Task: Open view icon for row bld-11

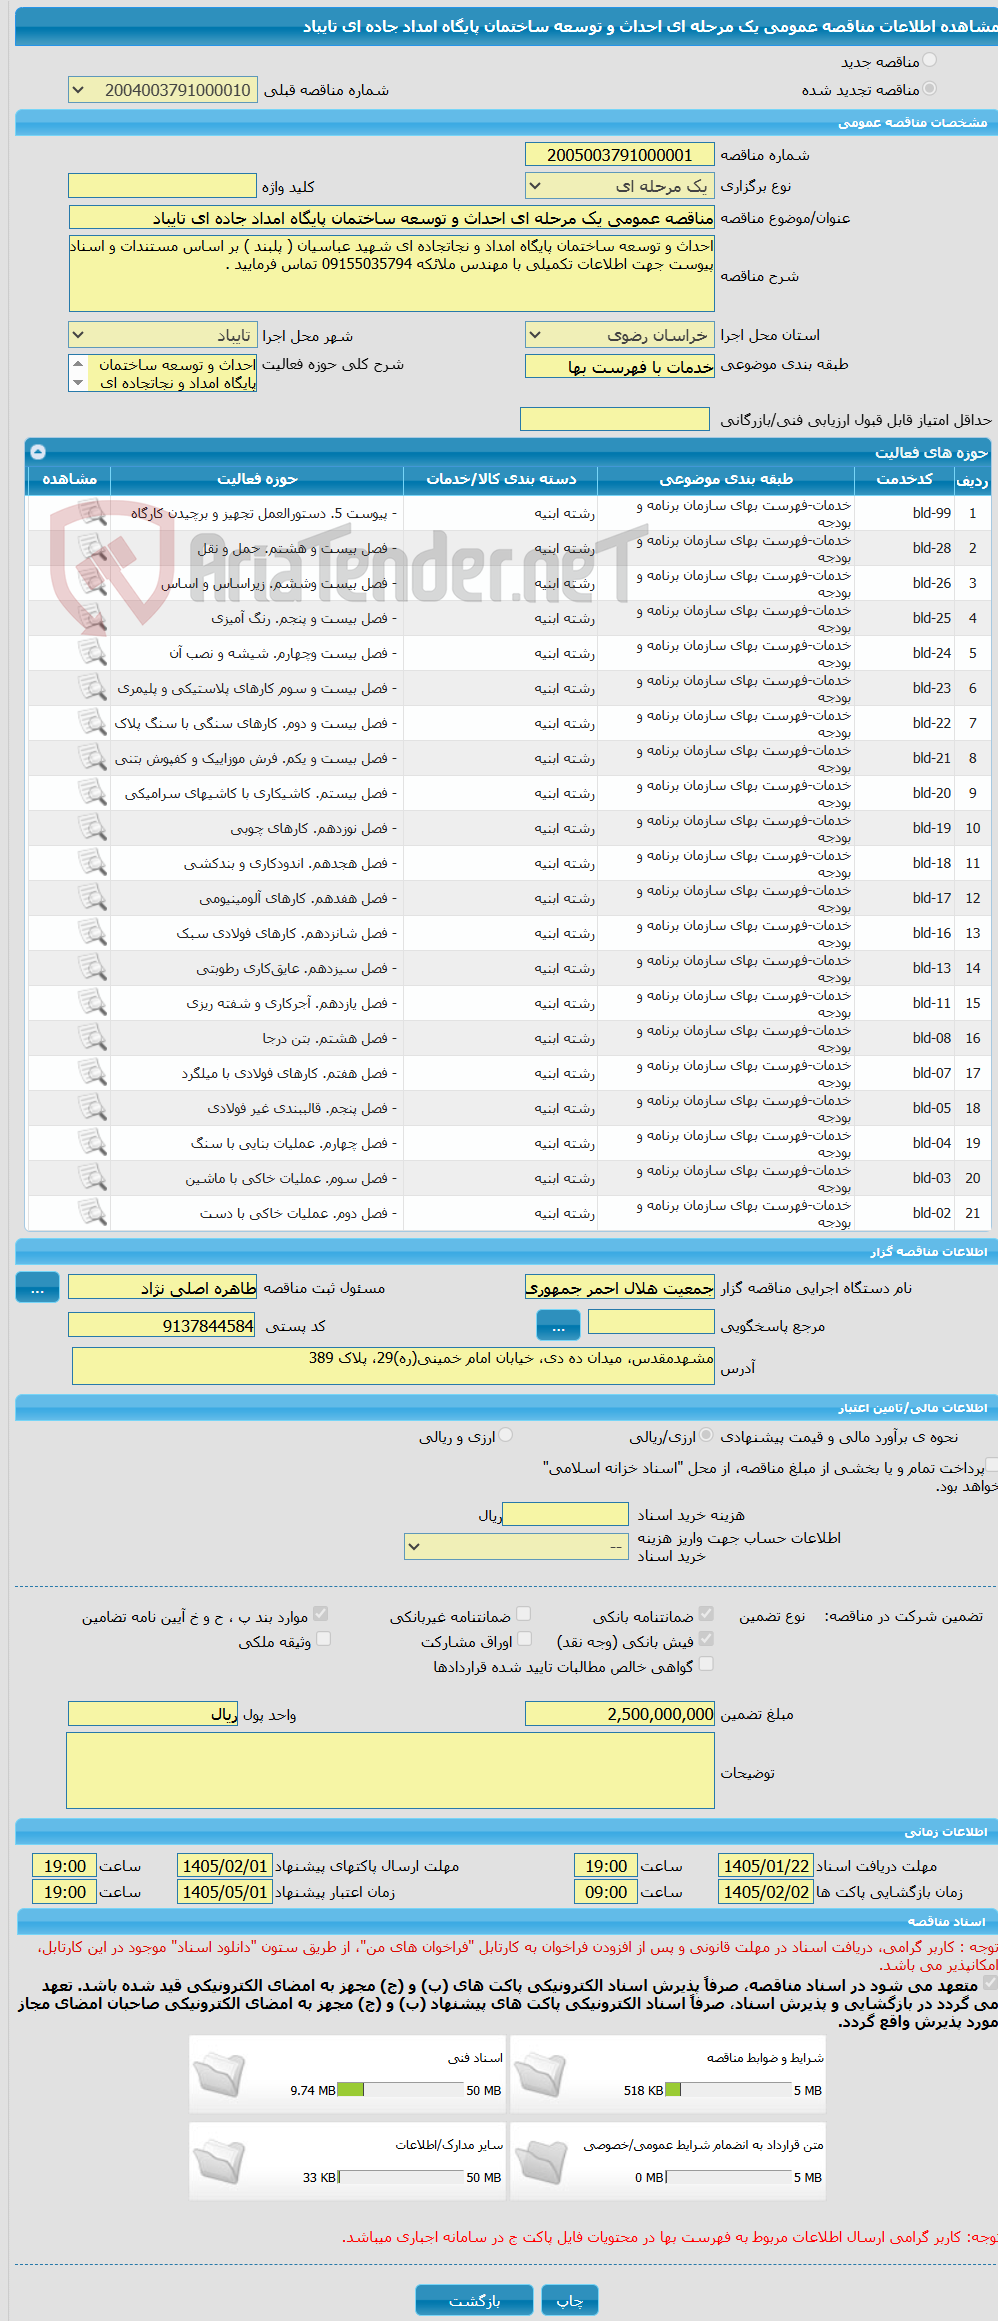Action: [92, 1003]
